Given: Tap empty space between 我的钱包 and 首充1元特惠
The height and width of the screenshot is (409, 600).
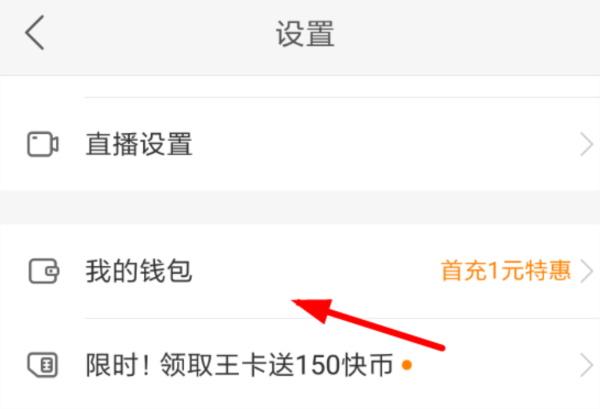Looking at the screenshot, I should 316,271.
